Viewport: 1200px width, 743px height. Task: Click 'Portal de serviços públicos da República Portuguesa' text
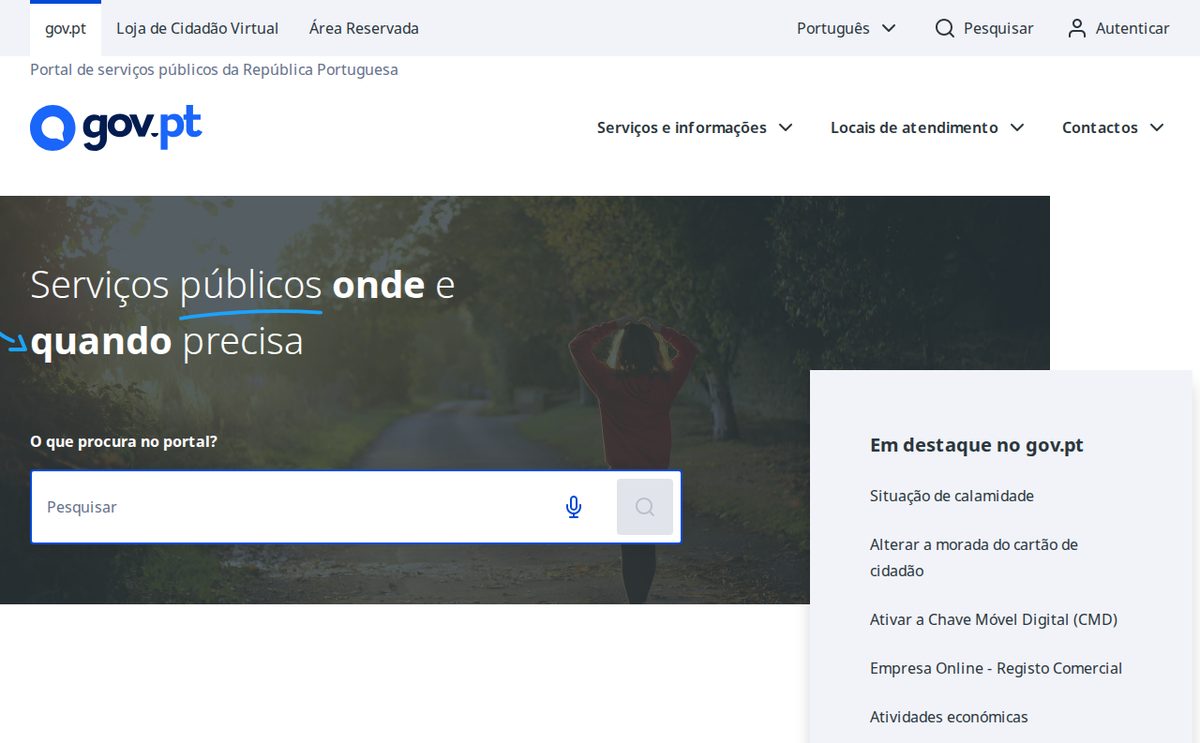coord(214,70)
